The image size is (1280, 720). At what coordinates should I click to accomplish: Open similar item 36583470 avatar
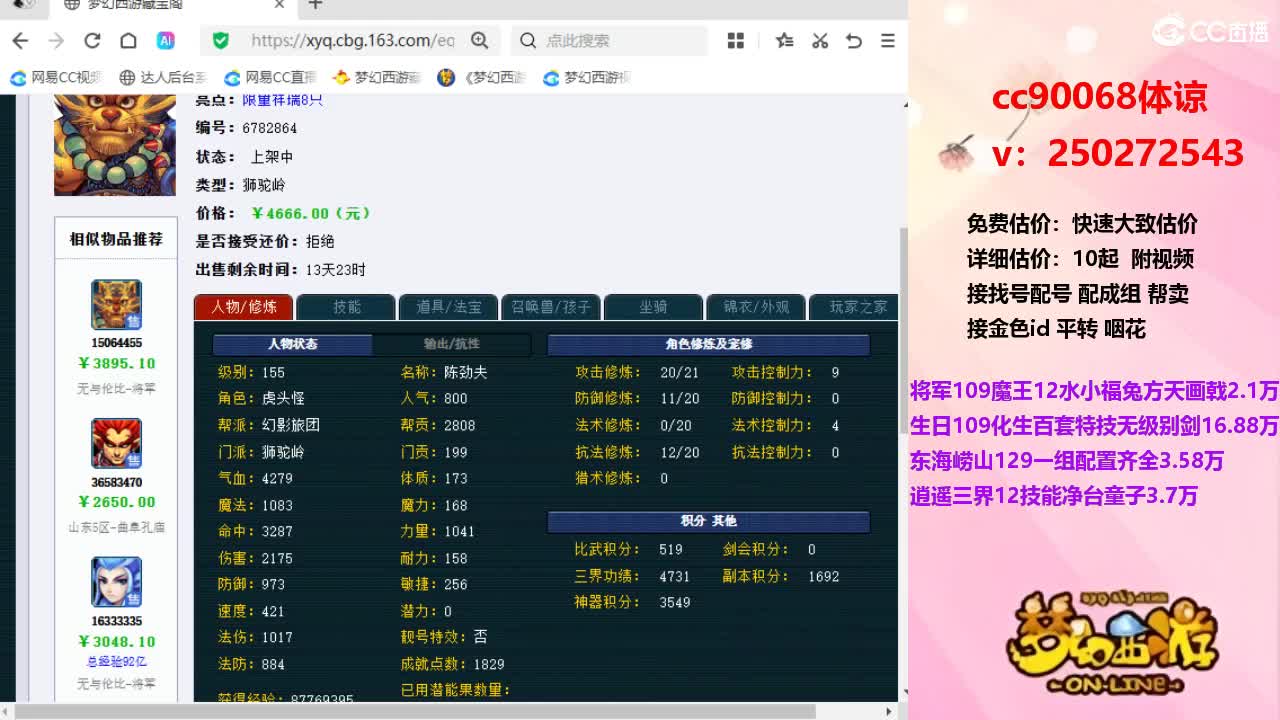pyautogui.click(x=117, y=444)
